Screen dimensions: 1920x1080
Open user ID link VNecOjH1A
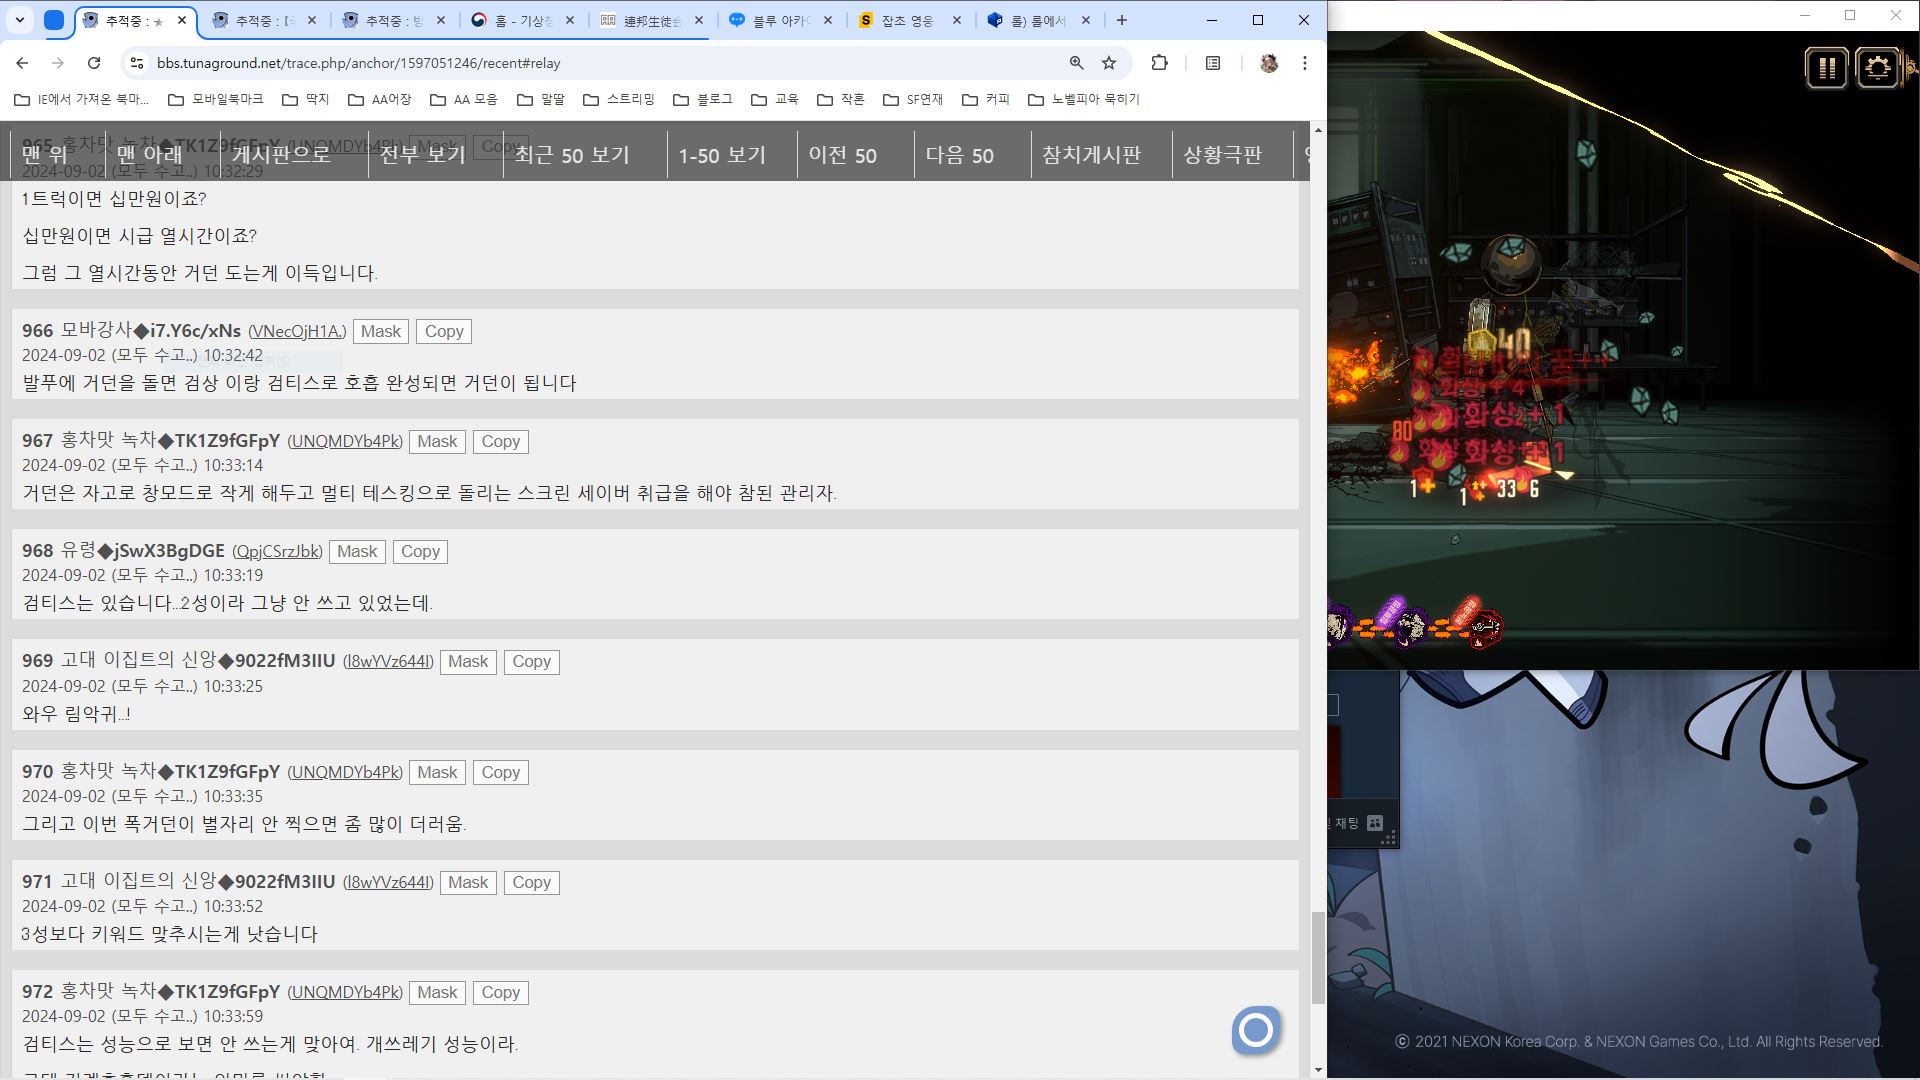point(297,331)
